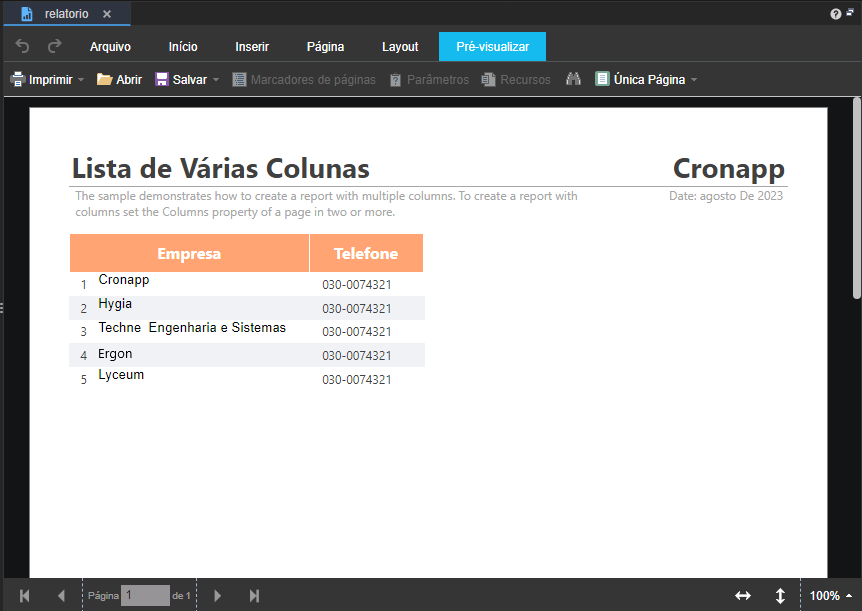Switch to the Início tab
862x611 pixels.
pos(183,47)
